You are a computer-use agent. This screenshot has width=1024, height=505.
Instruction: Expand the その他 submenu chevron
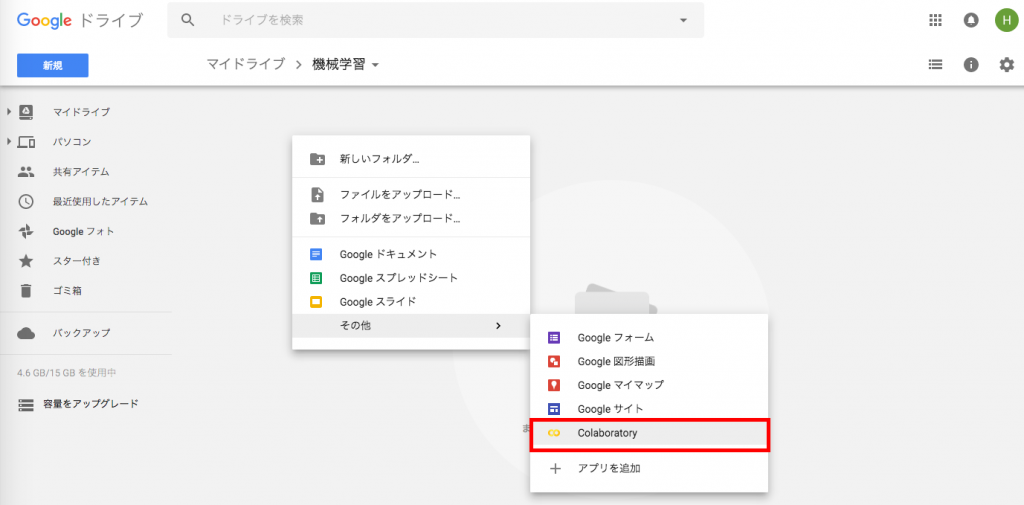498,325
